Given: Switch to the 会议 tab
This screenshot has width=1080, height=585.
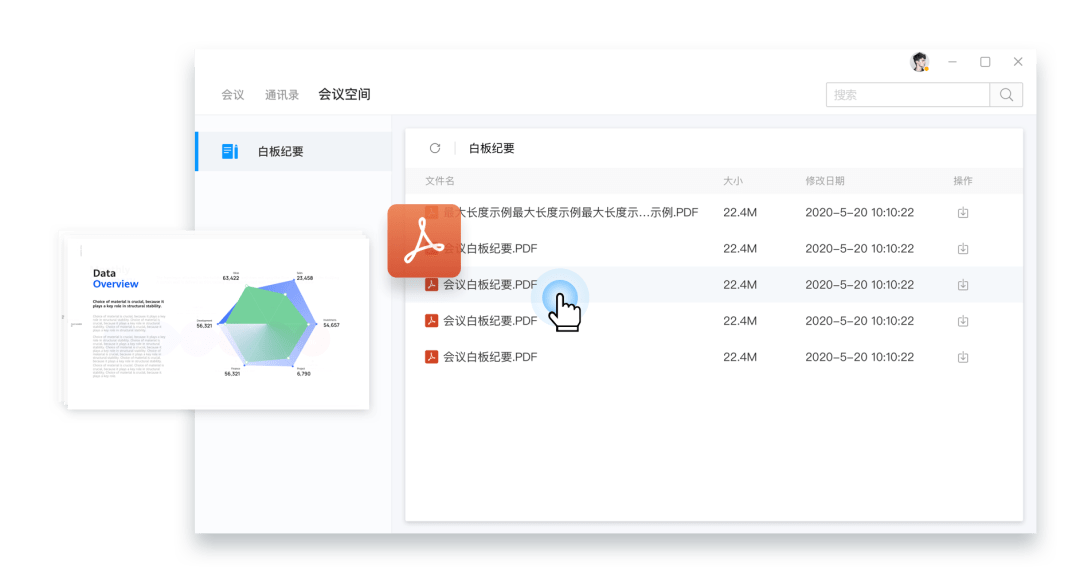Looking at the screenshot, I should pyautogui.click(x=233, y=95).
